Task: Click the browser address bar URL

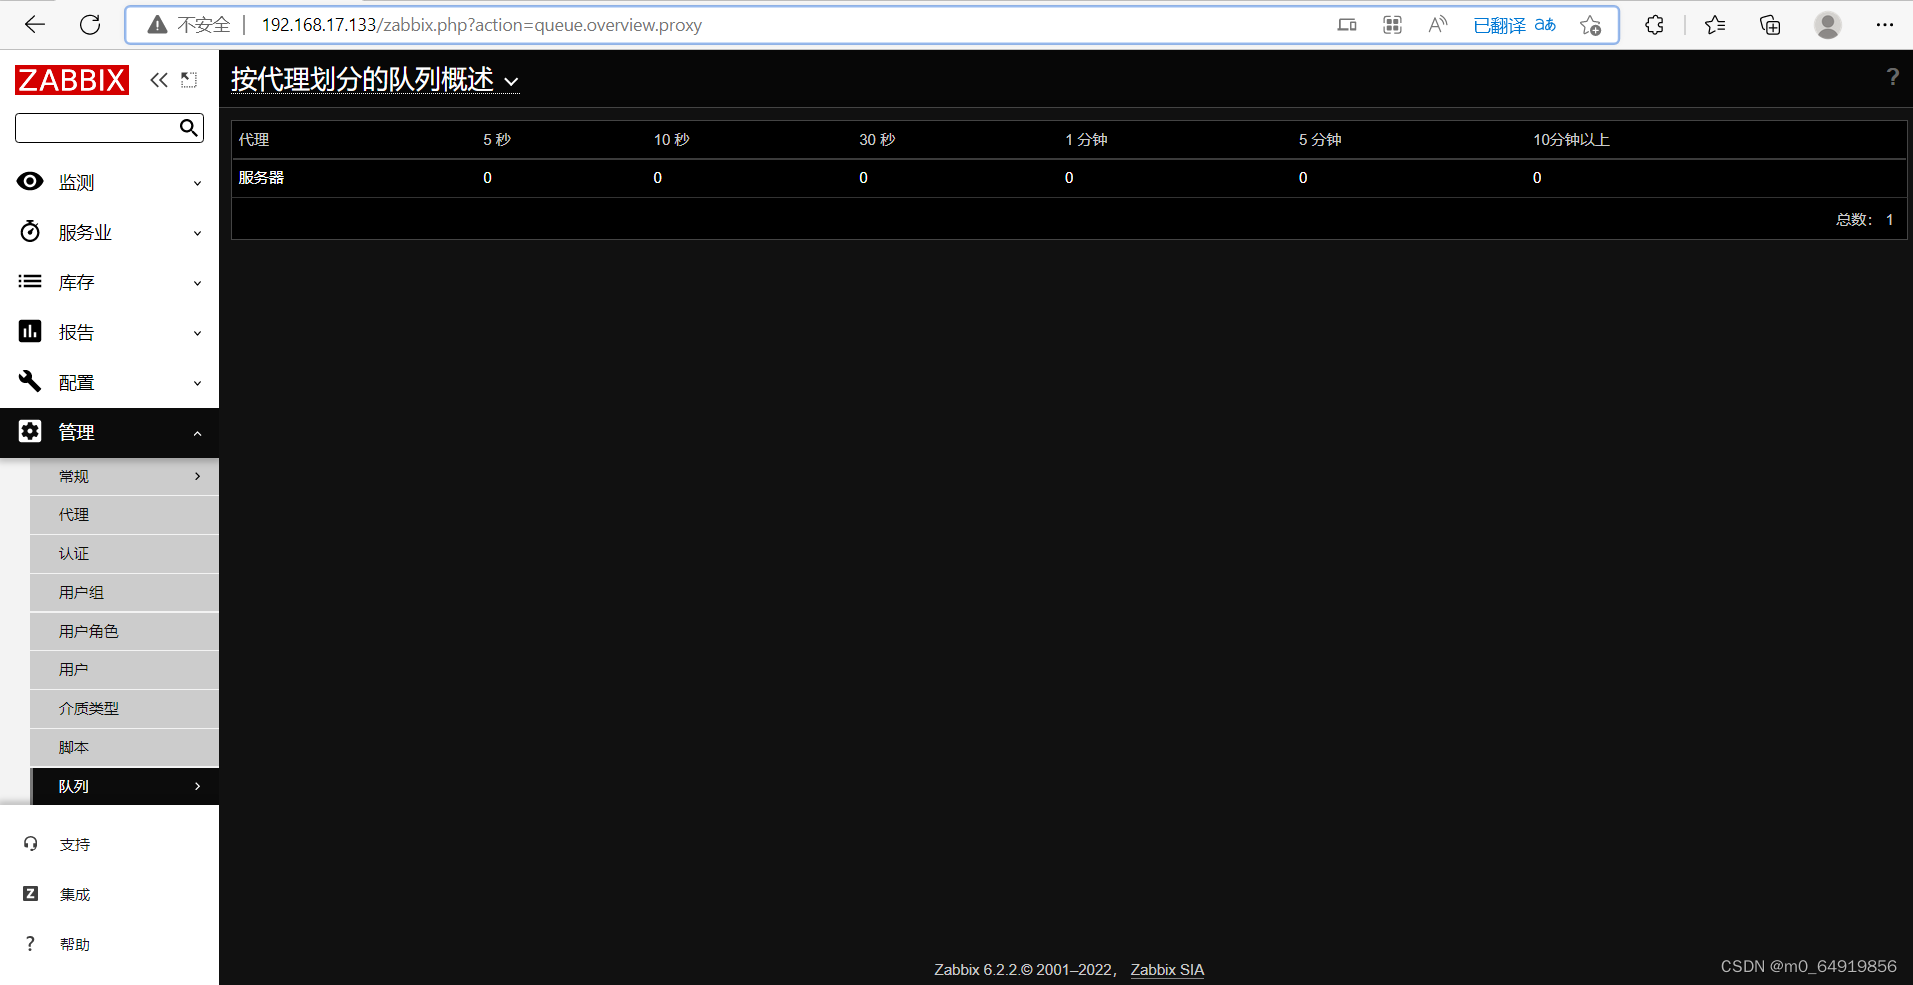Action: click(x=481, y=25)
